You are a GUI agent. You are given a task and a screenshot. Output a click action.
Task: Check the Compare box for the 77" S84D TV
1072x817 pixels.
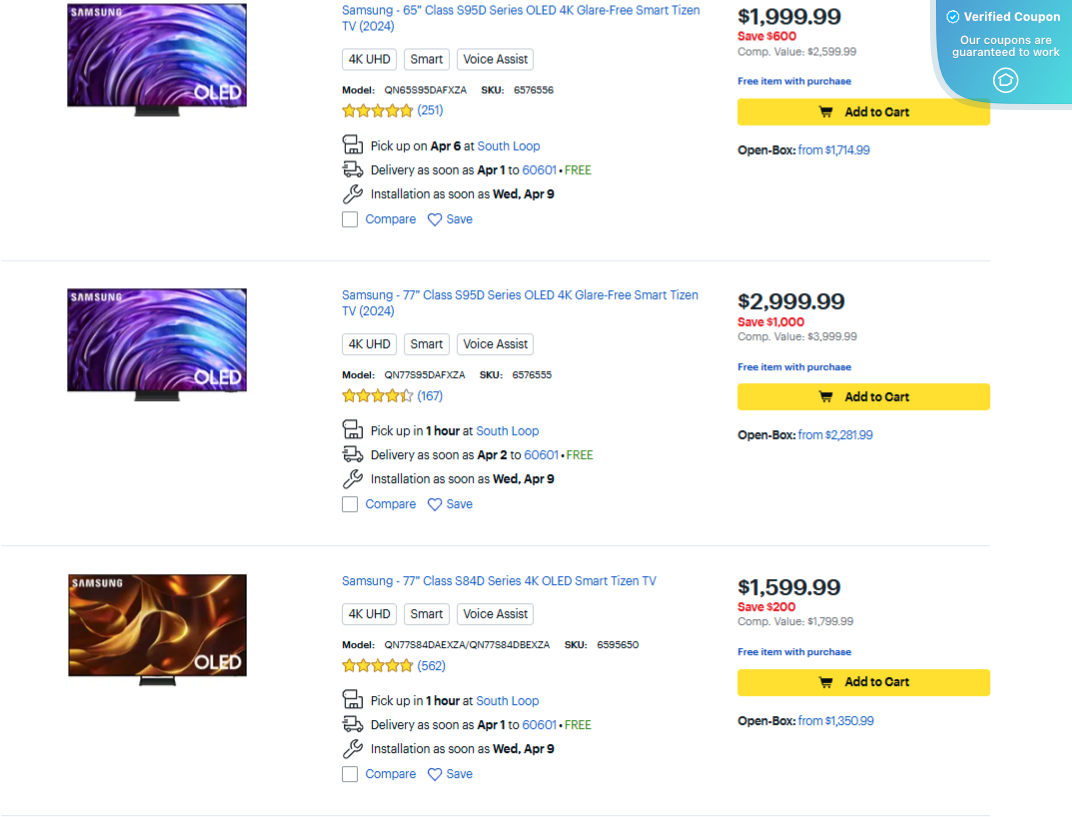pyautogui.click(x=349, y=773)
